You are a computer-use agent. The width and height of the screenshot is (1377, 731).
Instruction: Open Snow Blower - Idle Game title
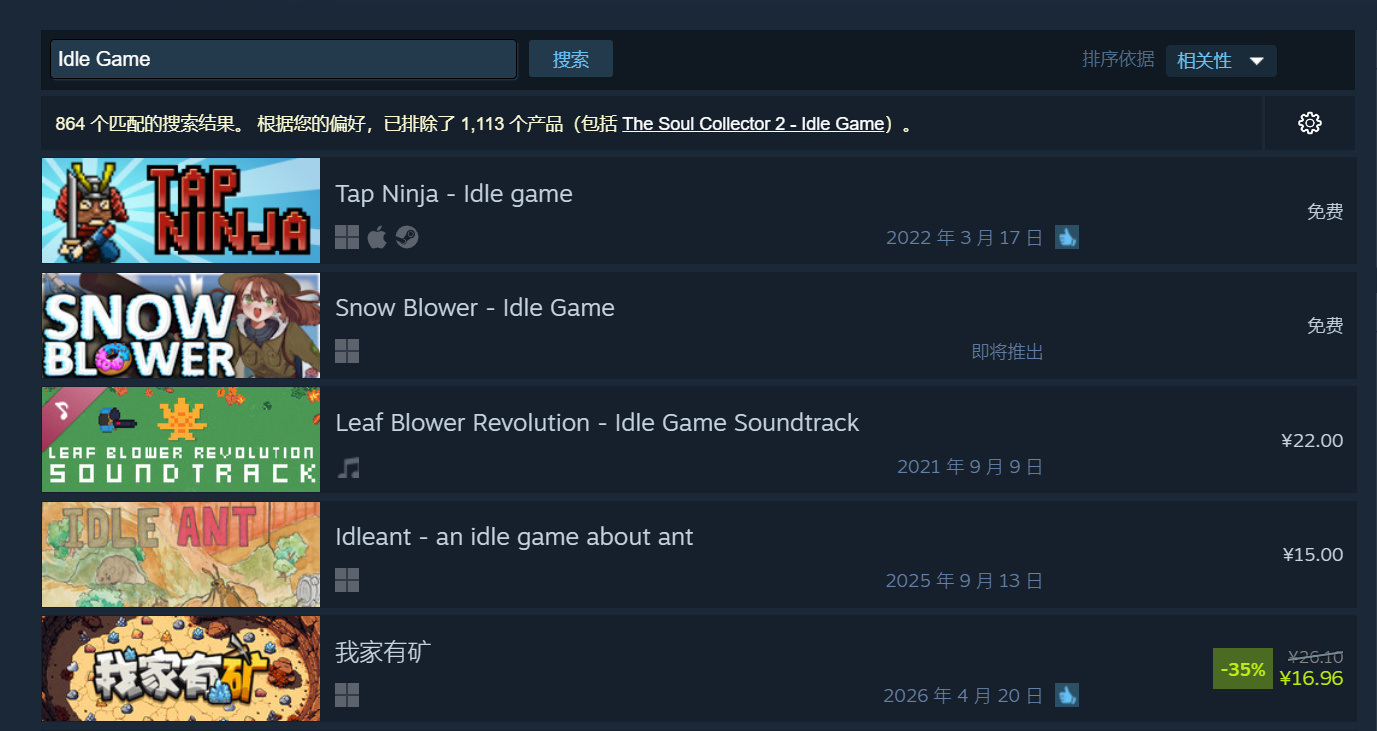[475, 308]
